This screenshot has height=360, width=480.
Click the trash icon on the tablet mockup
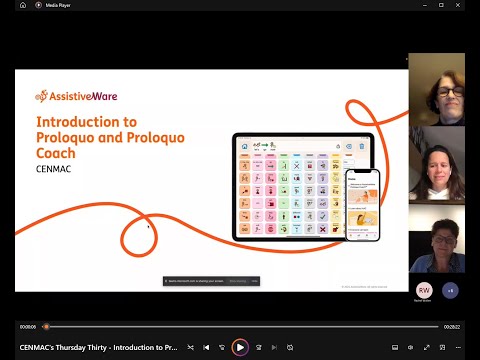tap(362, 146)
